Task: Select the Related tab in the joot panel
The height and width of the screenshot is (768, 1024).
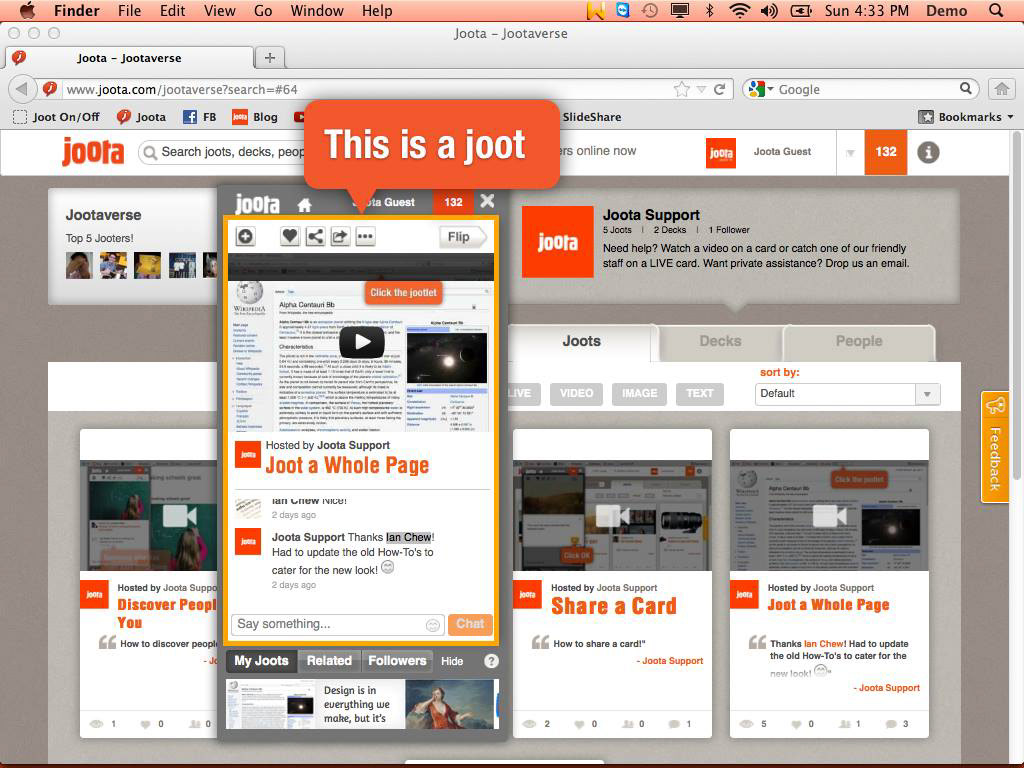Action: click(x=329, y=661)
